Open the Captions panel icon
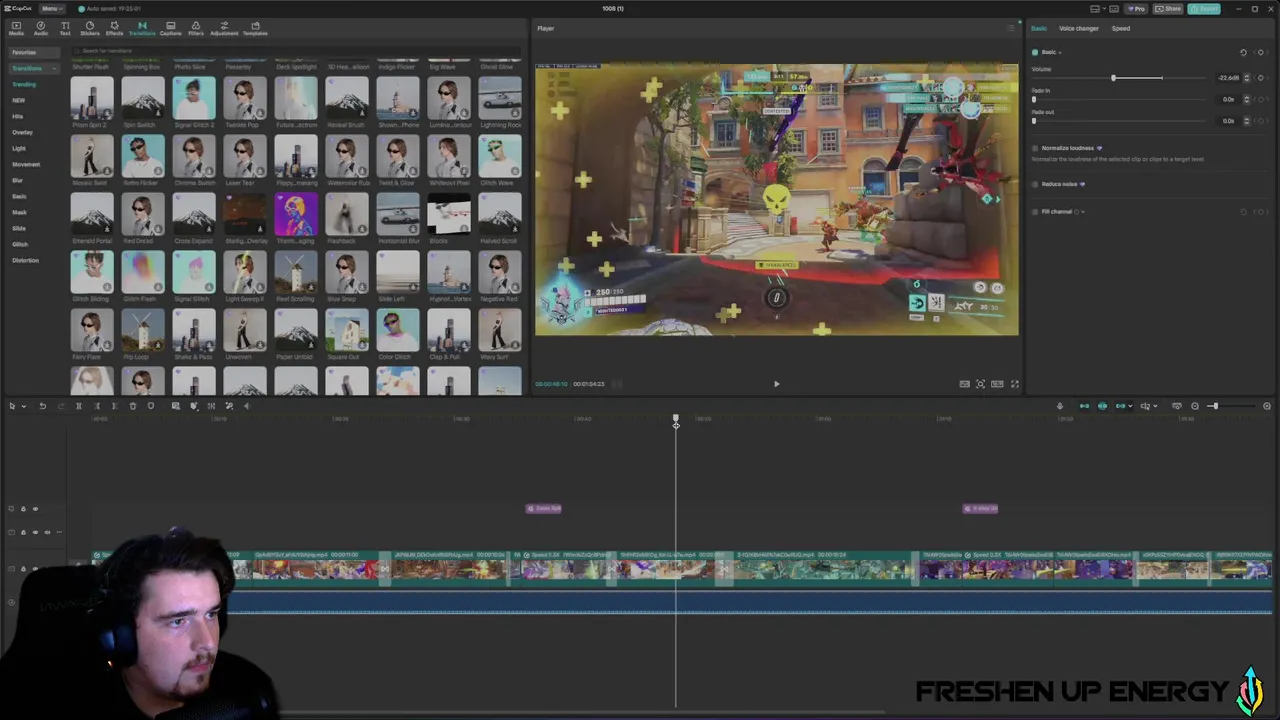Image resolution: width=1280 pixels, height=720 pixels. coord(170,28)
